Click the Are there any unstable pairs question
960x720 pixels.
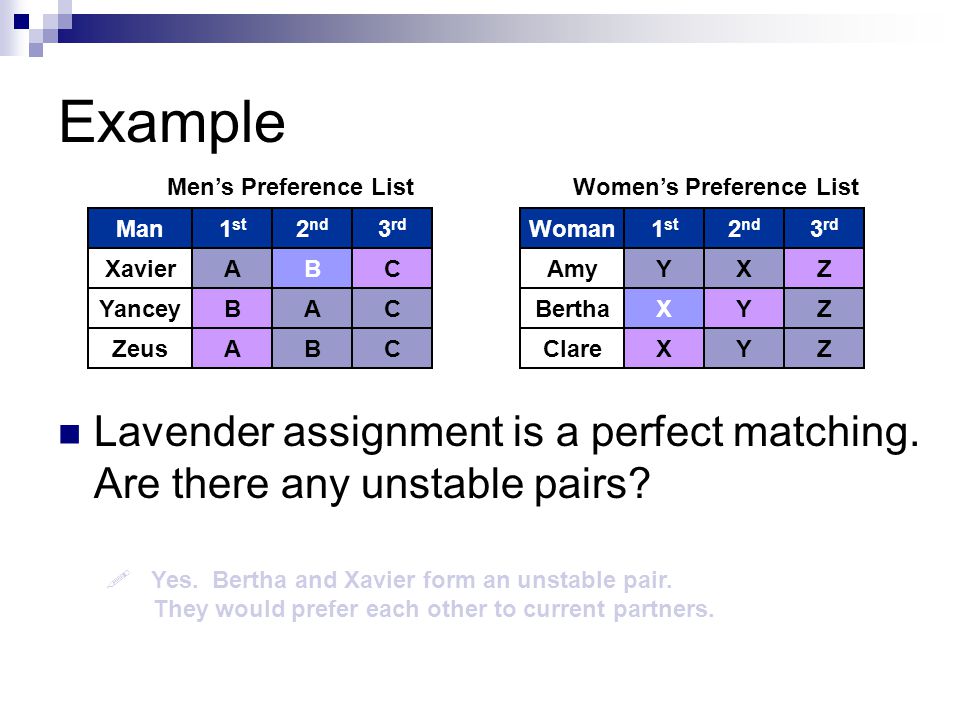tap(372, 484)
